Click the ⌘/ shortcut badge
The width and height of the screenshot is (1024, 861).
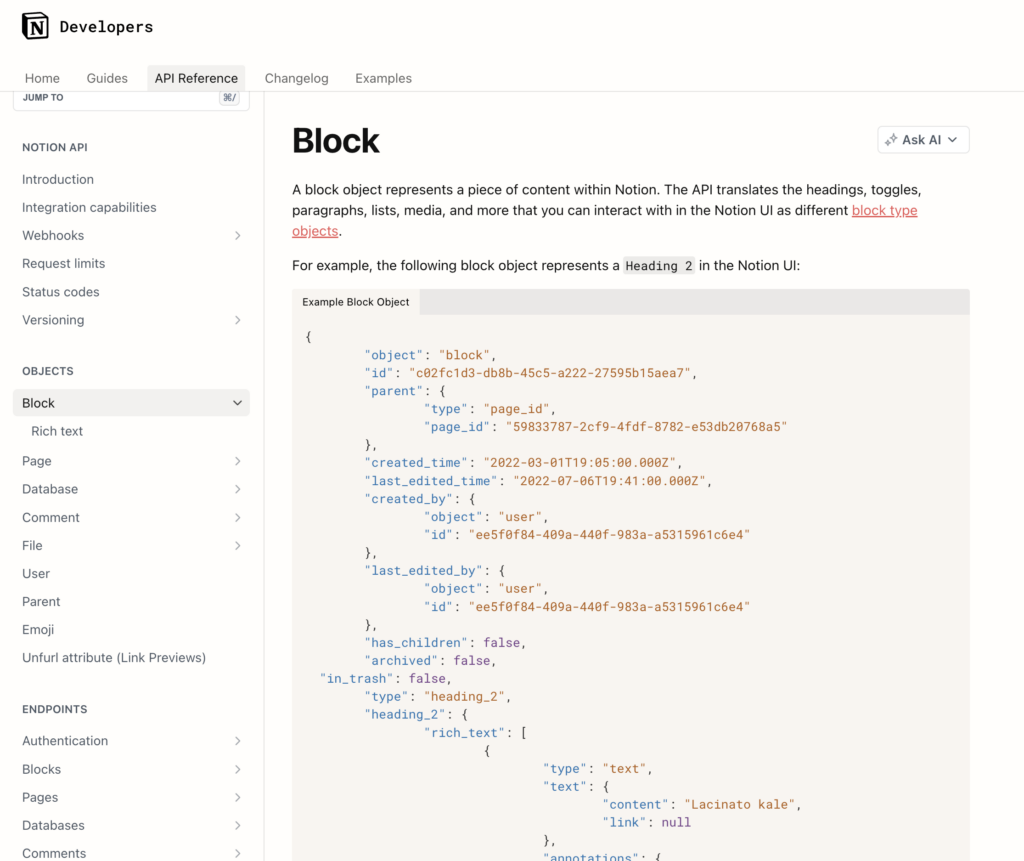(229, 97)
